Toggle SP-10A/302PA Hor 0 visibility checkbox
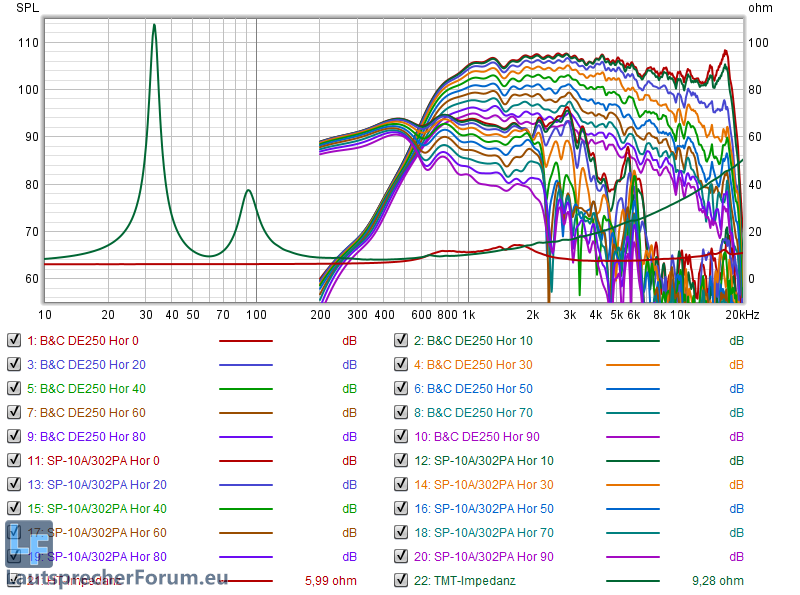The image size is (800, 595). point(14,461)
